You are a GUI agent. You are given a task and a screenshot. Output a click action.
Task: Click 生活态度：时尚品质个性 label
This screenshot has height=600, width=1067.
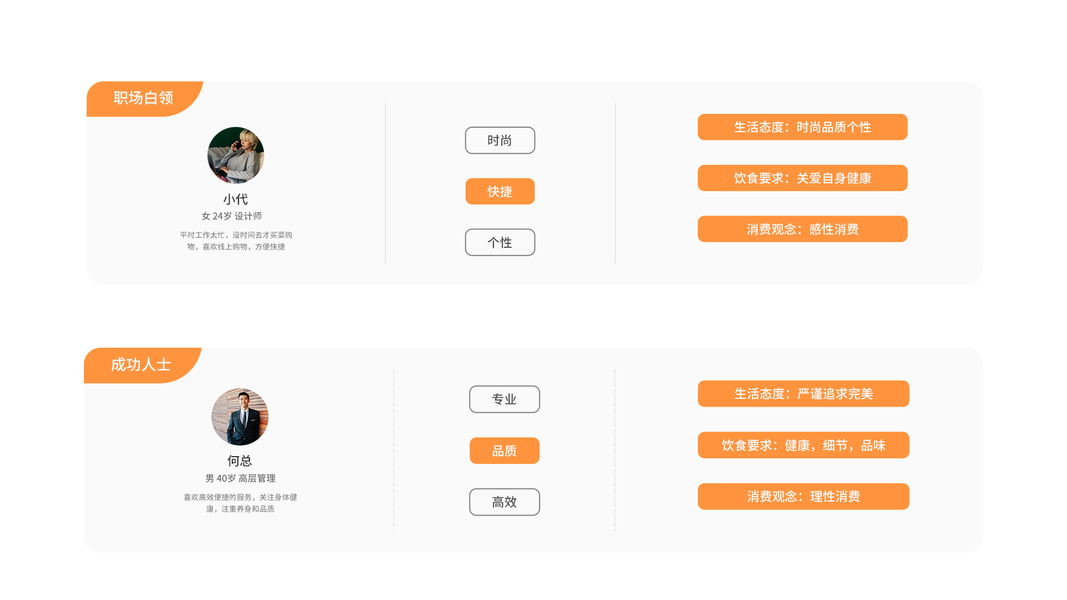[802, 127]
